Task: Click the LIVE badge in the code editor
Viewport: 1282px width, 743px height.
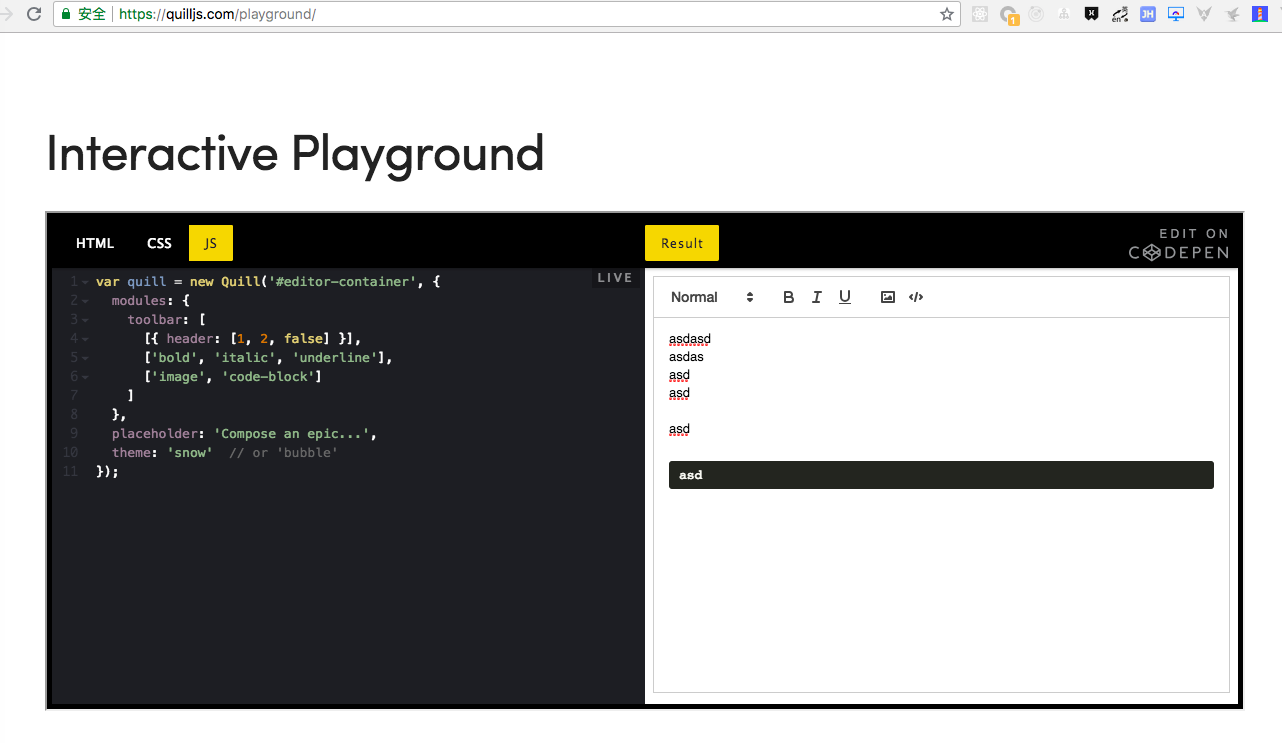Action: pyautogui.click(x=615, y=278)
